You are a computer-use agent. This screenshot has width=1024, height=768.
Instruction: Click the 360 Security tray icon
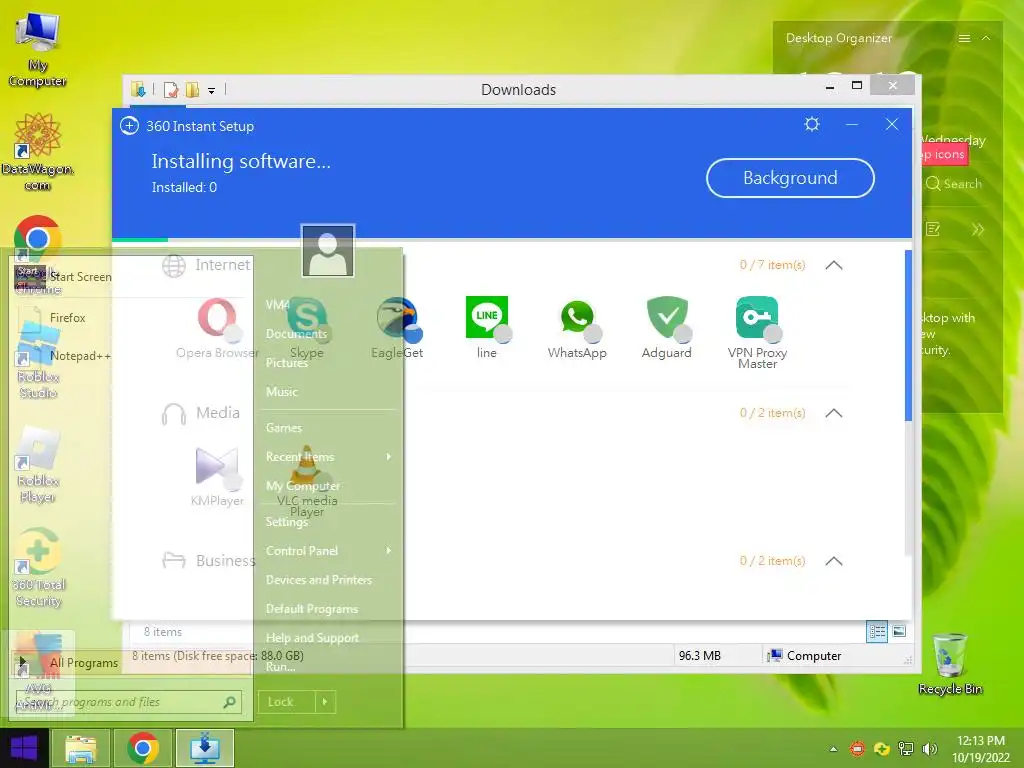pos(882,749)
